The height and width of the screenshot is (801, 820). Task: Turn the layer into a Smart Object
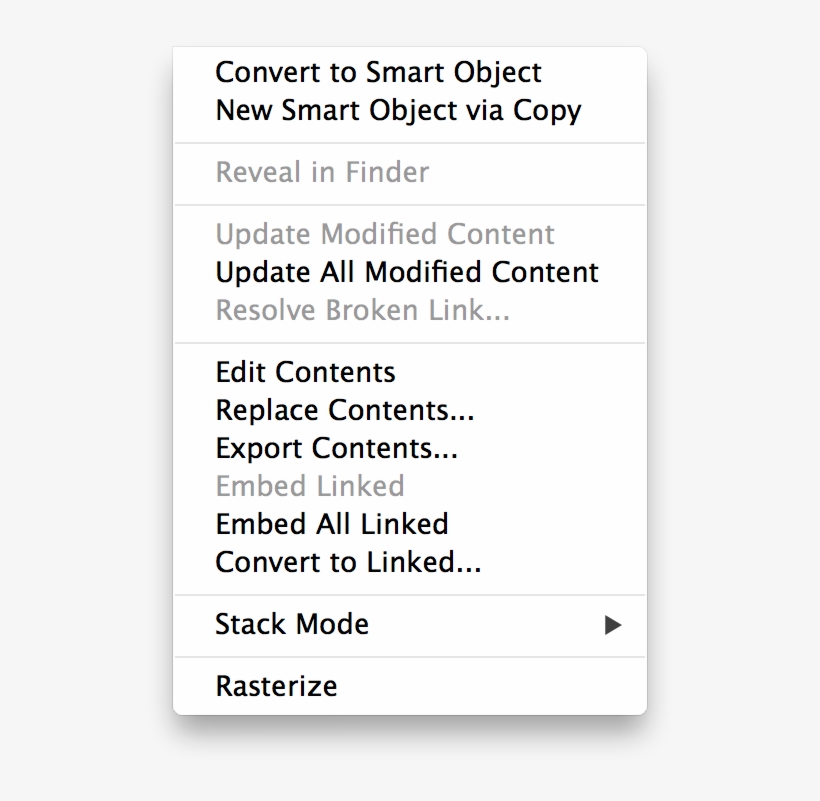click(x=378, y=73)
